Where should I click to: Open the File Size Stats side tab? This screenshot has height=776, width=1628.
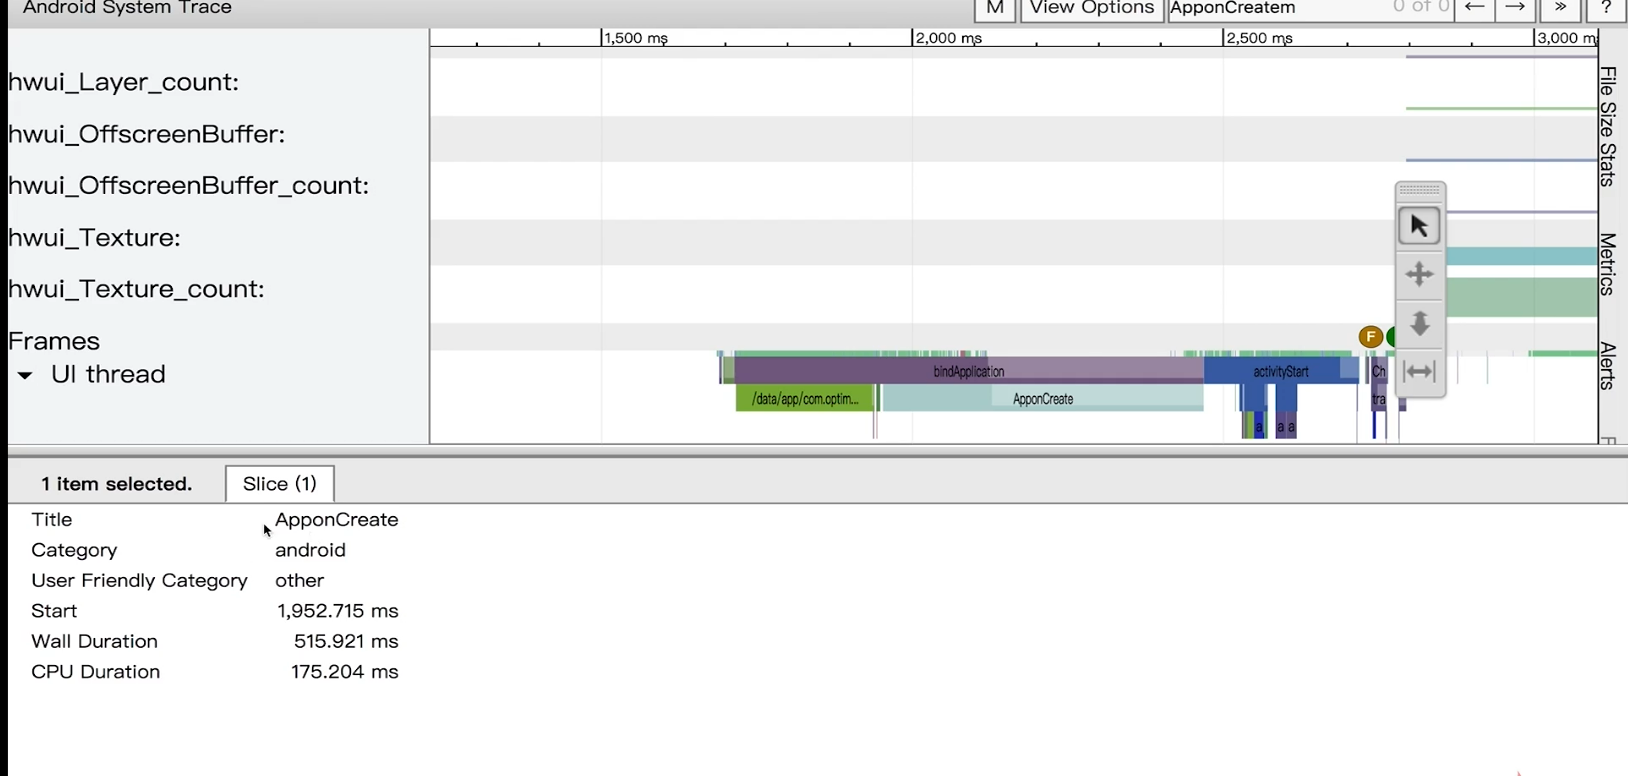[x=1608, y=127]
